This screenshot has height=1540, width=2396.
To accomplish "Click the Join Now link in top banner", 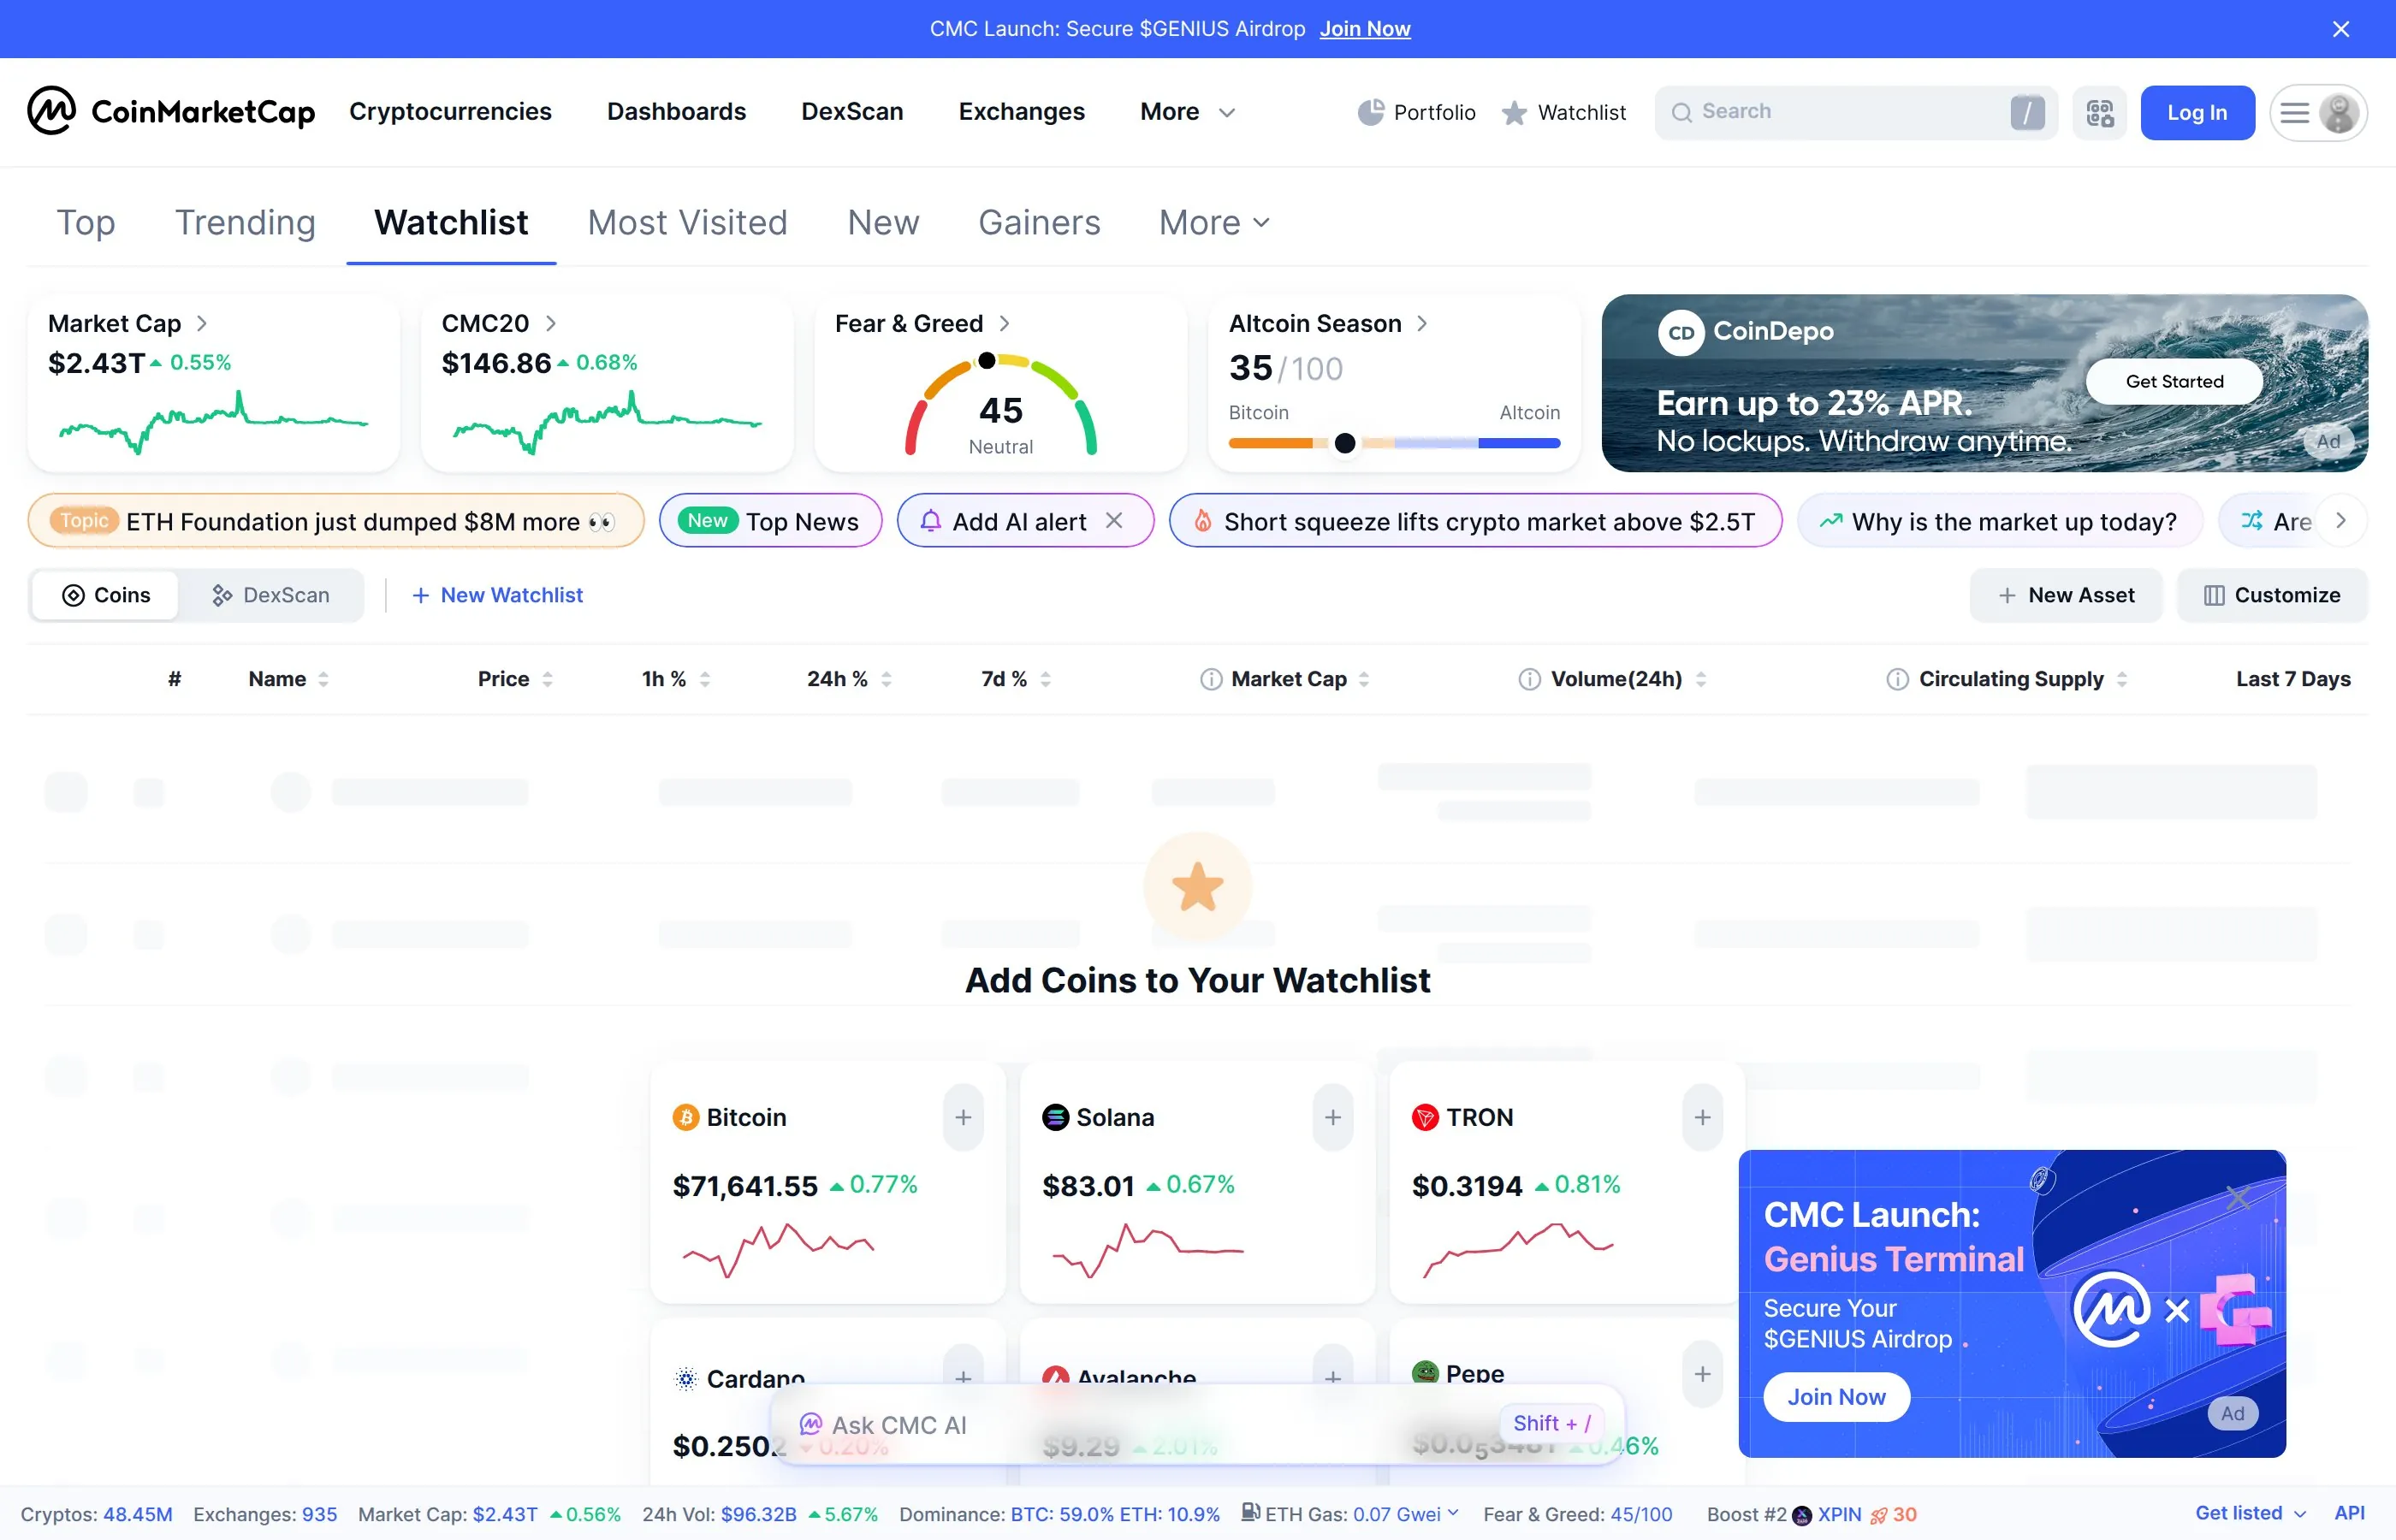I will tap(1365, 29).
